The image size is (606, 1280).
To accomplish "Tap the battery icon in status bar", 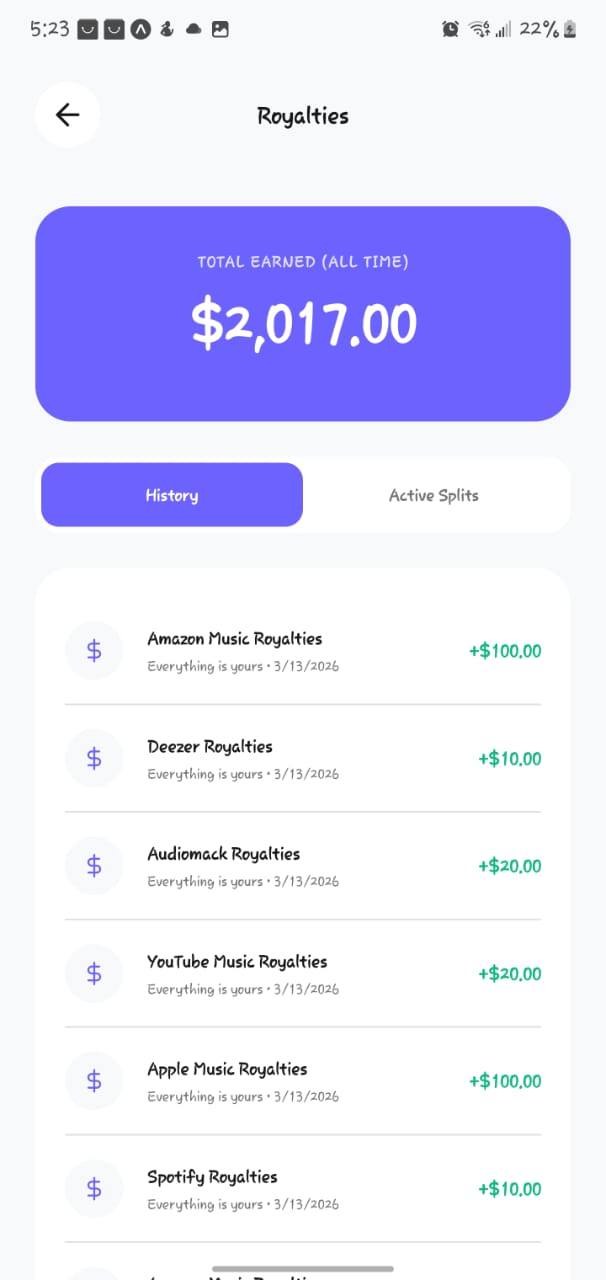I will 570,29.
